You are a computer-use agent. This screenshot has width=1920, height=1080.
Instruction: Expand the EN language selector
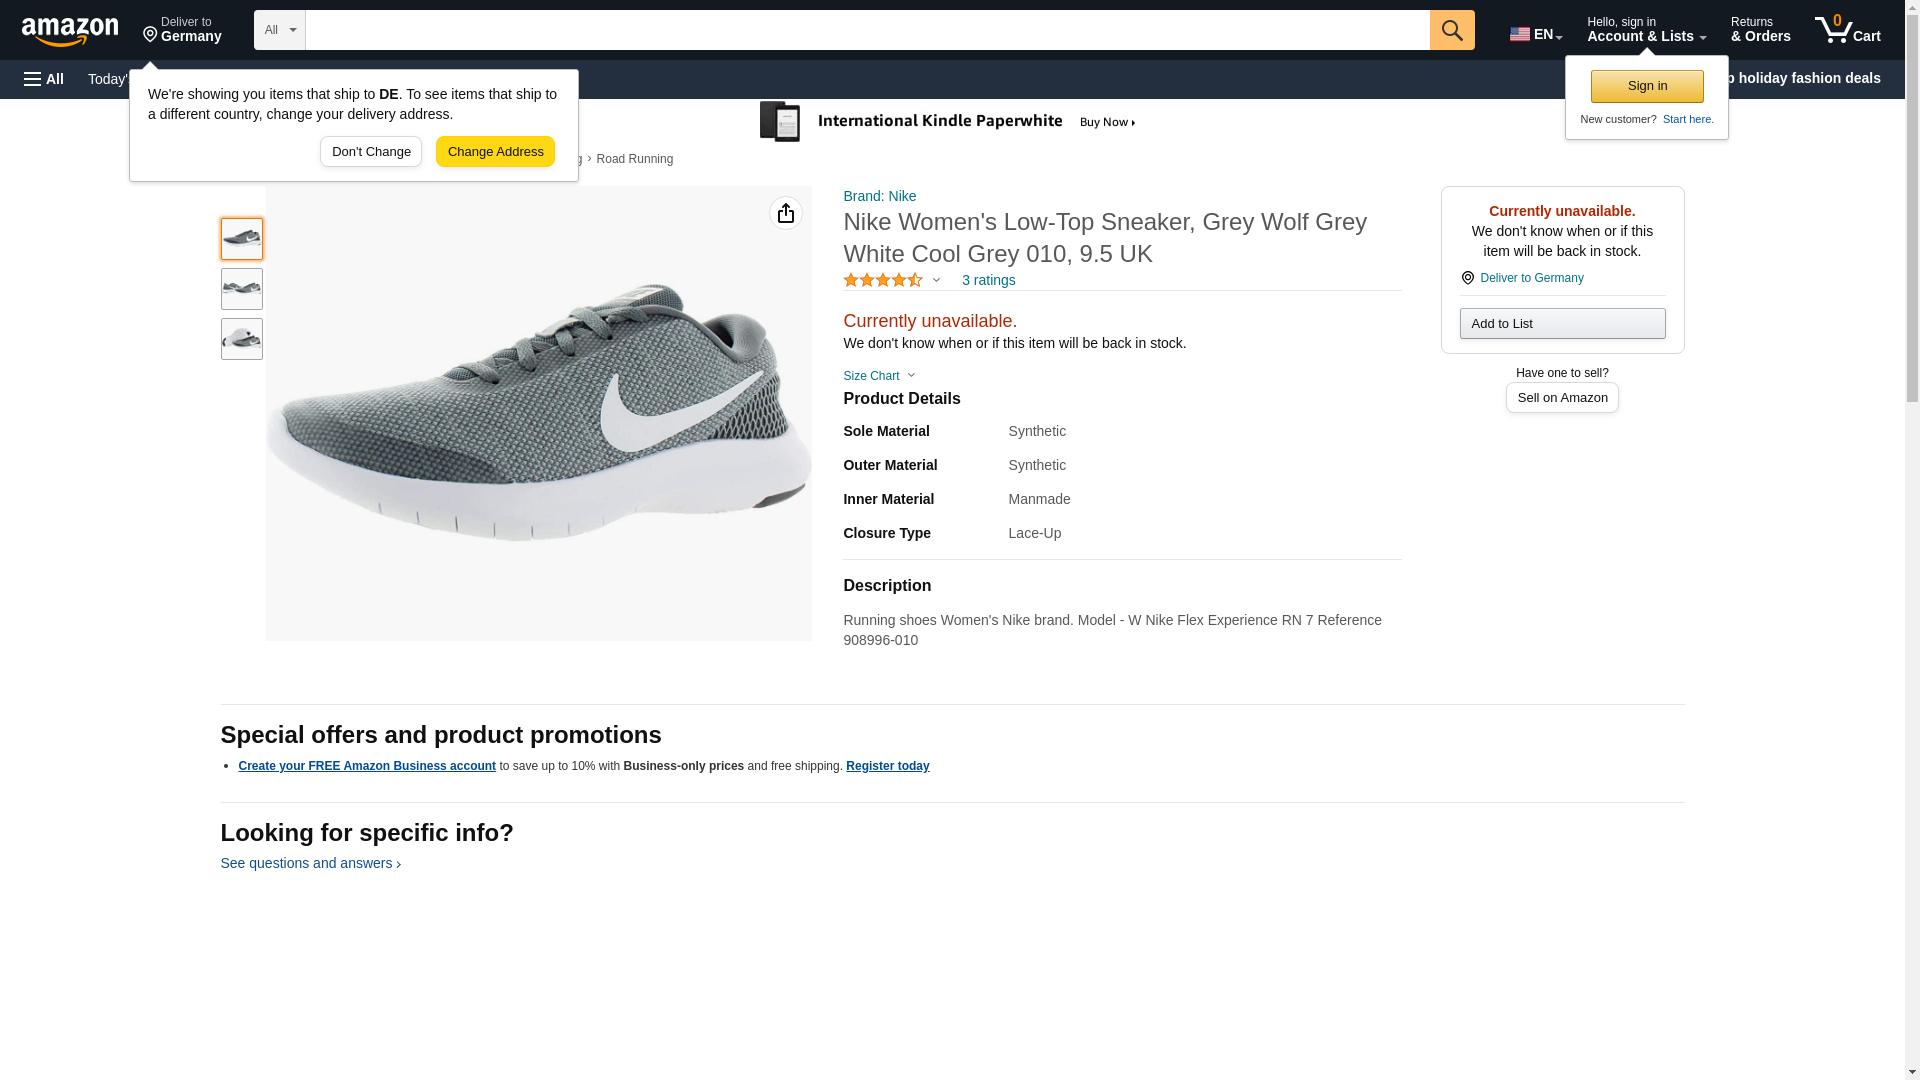tap(1536, 34)
